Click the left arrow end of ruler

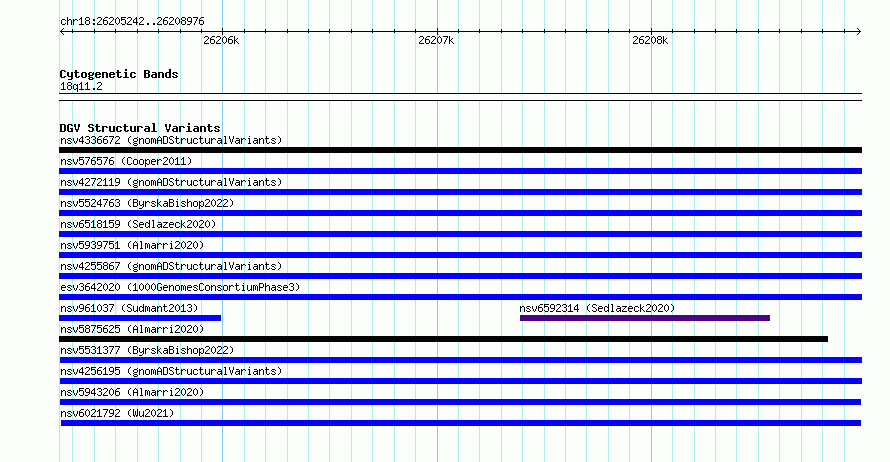pyautogui.click(x=62, y=32)
